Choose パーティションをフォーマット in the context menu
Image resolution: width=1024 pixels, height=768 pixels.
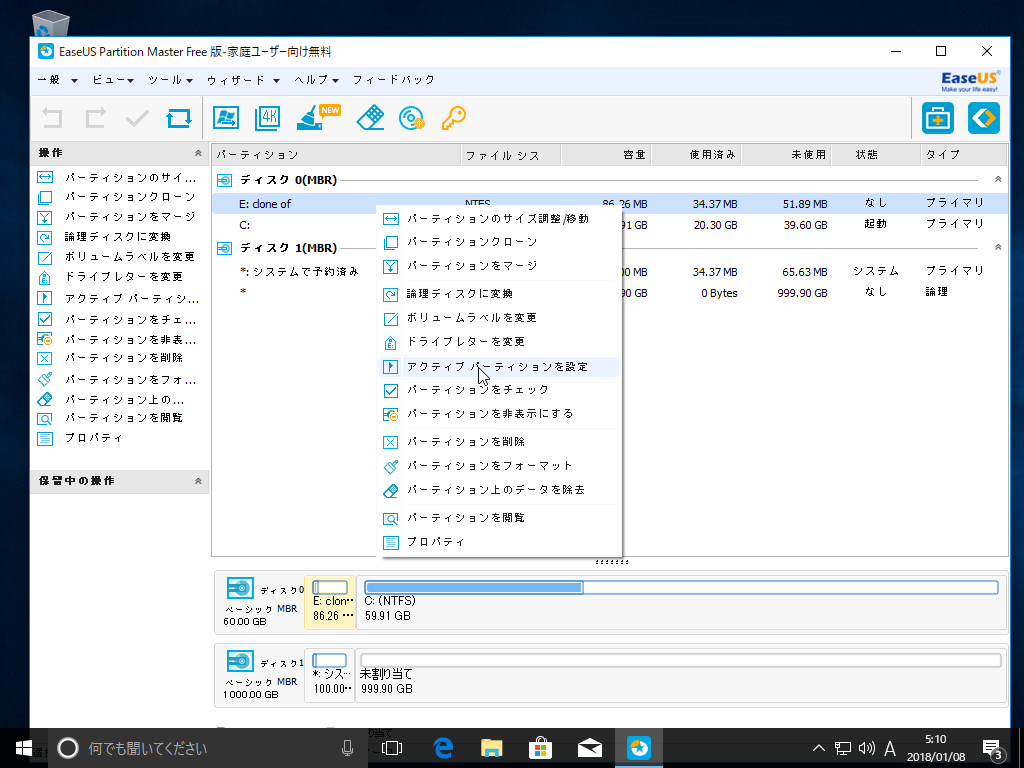[489, 466]
